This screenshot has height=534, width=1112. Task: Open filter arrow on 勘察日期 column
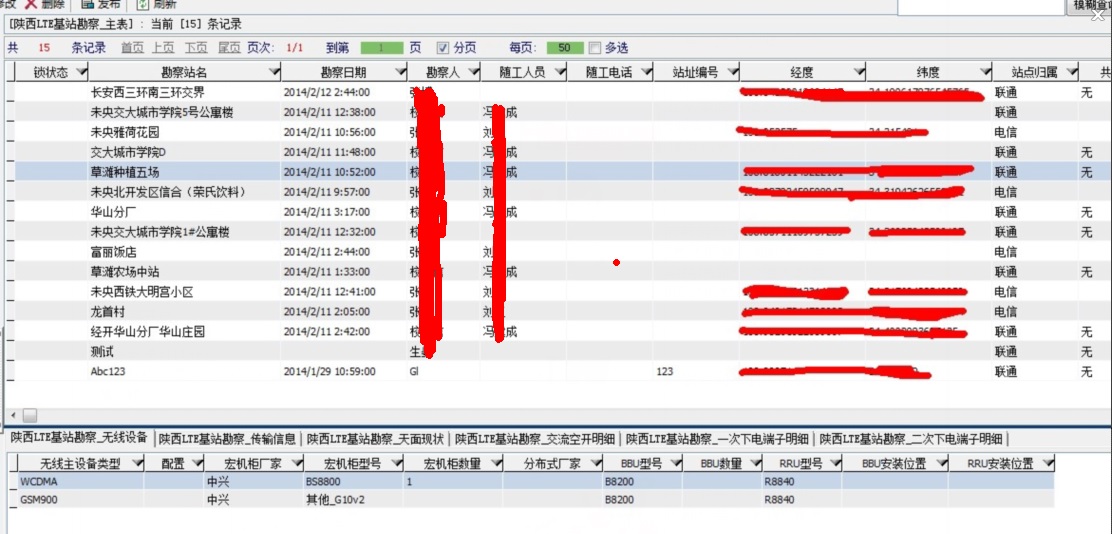[x=400, y=72]
